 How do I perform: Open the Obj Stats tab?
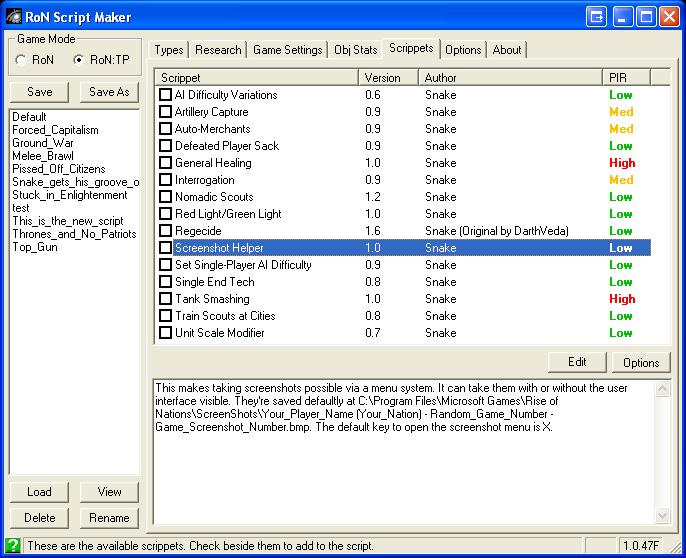(x=355, y=49)
